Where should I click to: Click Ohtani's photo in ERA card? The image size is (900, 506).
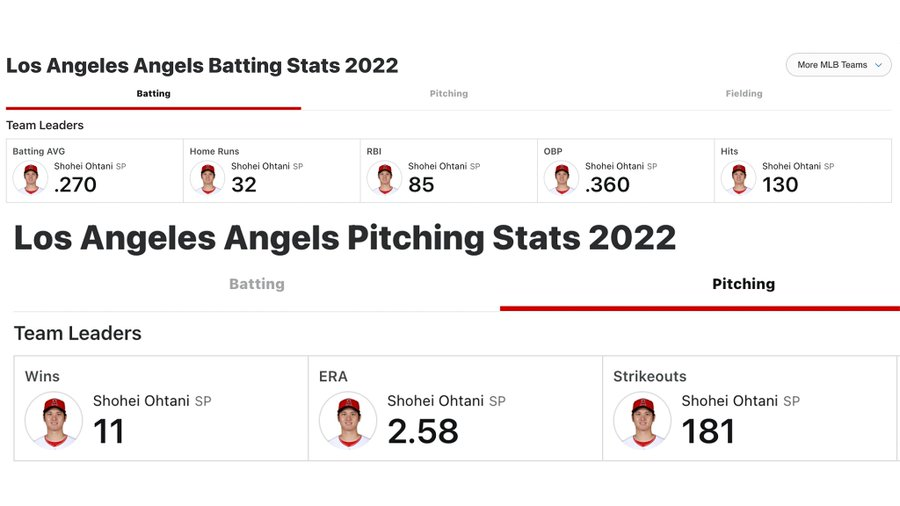[x=348, y=421]
